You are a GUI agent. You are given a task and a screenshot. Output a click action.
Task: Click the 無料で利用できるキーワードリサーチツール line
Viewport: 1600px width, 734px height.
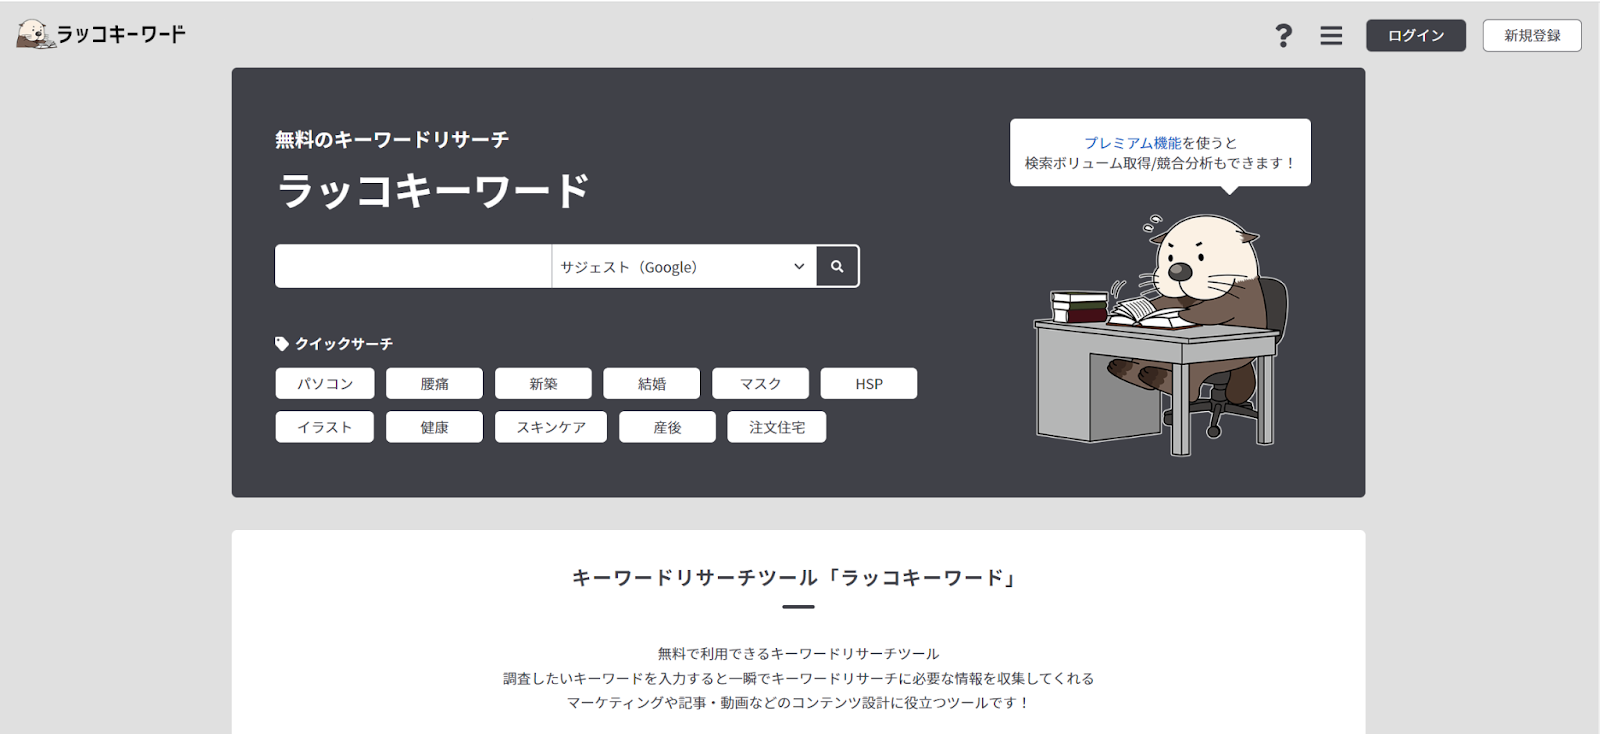click(798, 653)
